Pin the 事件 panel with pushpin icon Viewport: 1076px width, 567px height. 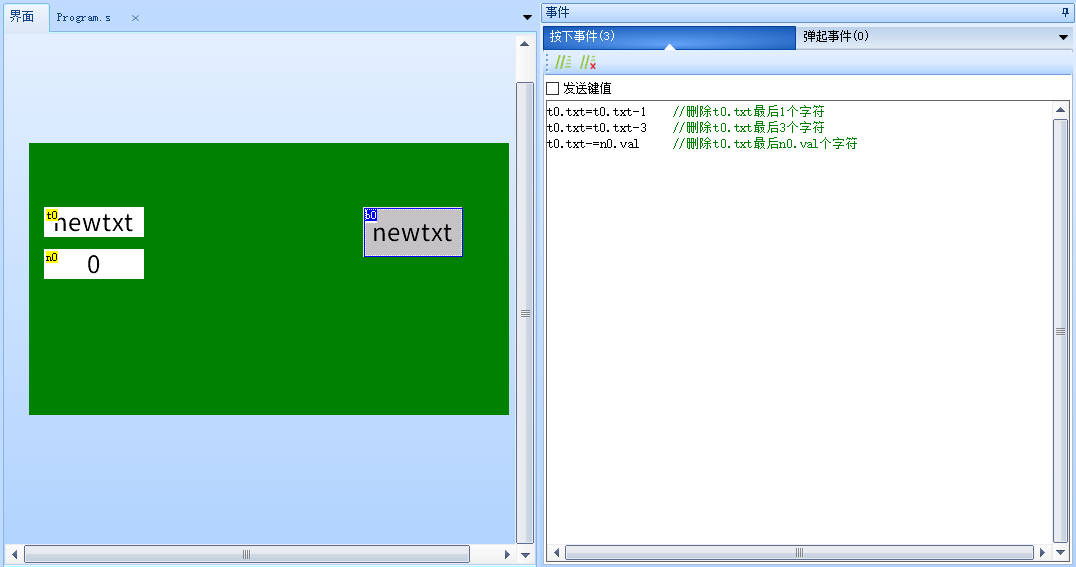pyautogui.click(x=1064, y=12)
